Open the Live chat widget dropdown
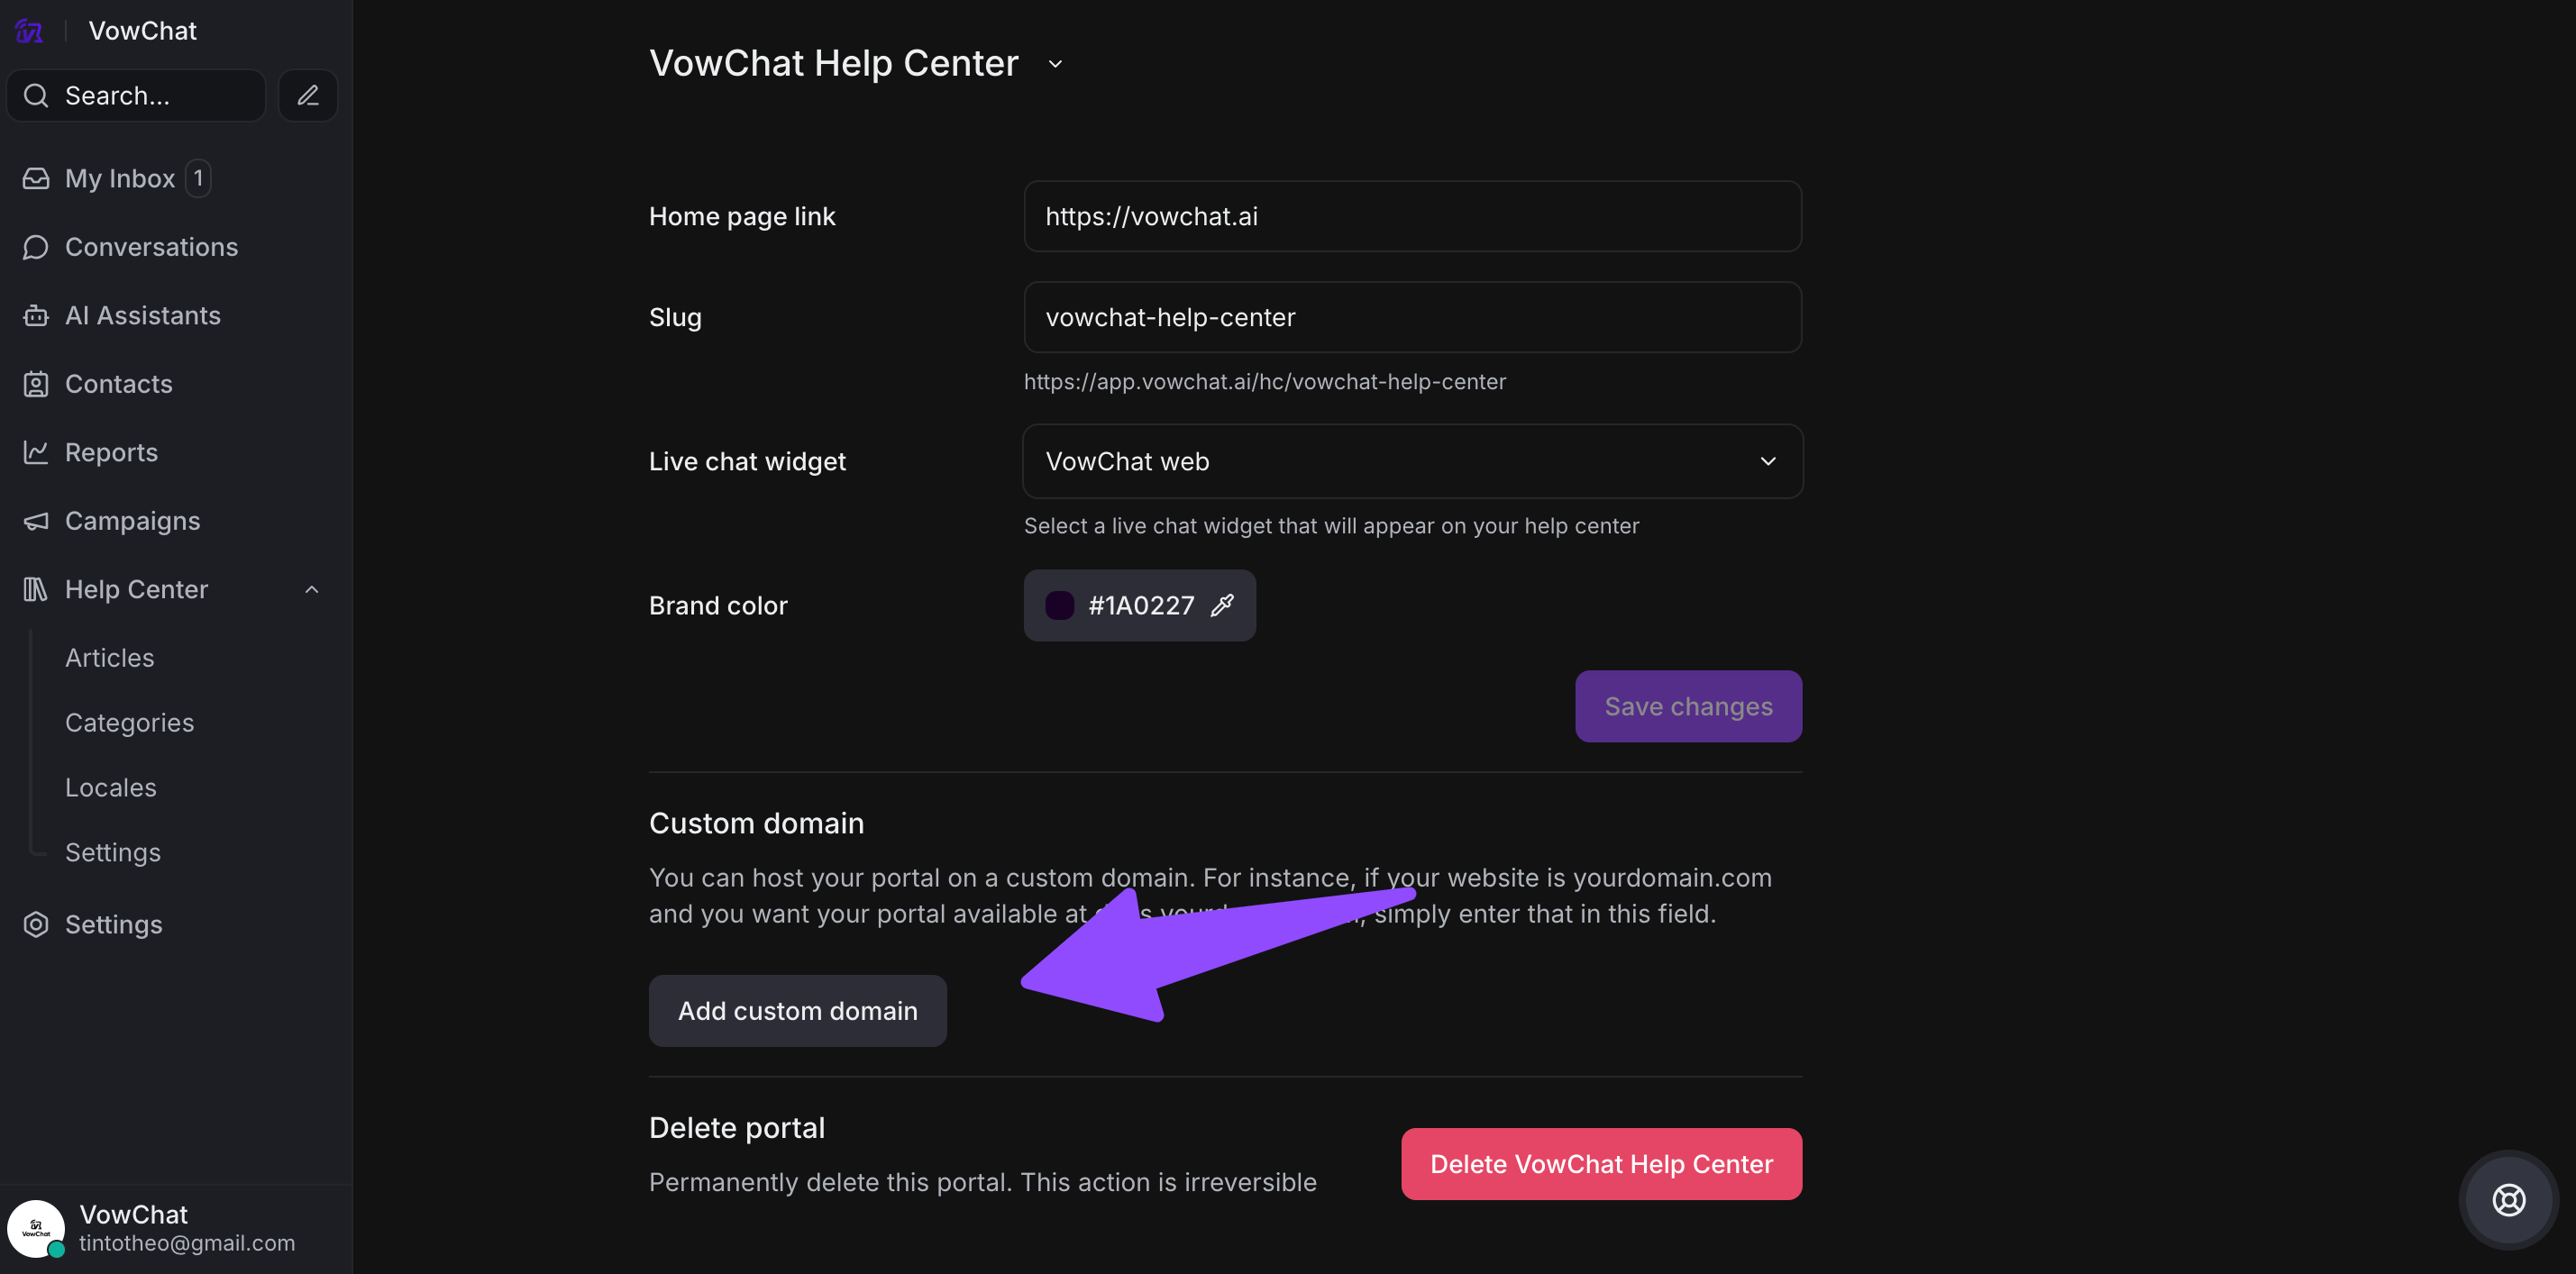The image size is (2576, 1274). (1412, 461)
